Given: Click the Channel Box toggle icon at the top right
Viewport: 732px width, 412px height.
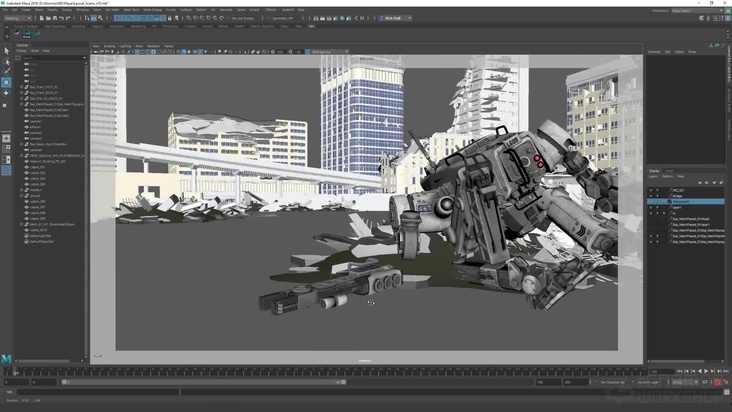Looking at the screenshot, I should (x=728, y=18).
